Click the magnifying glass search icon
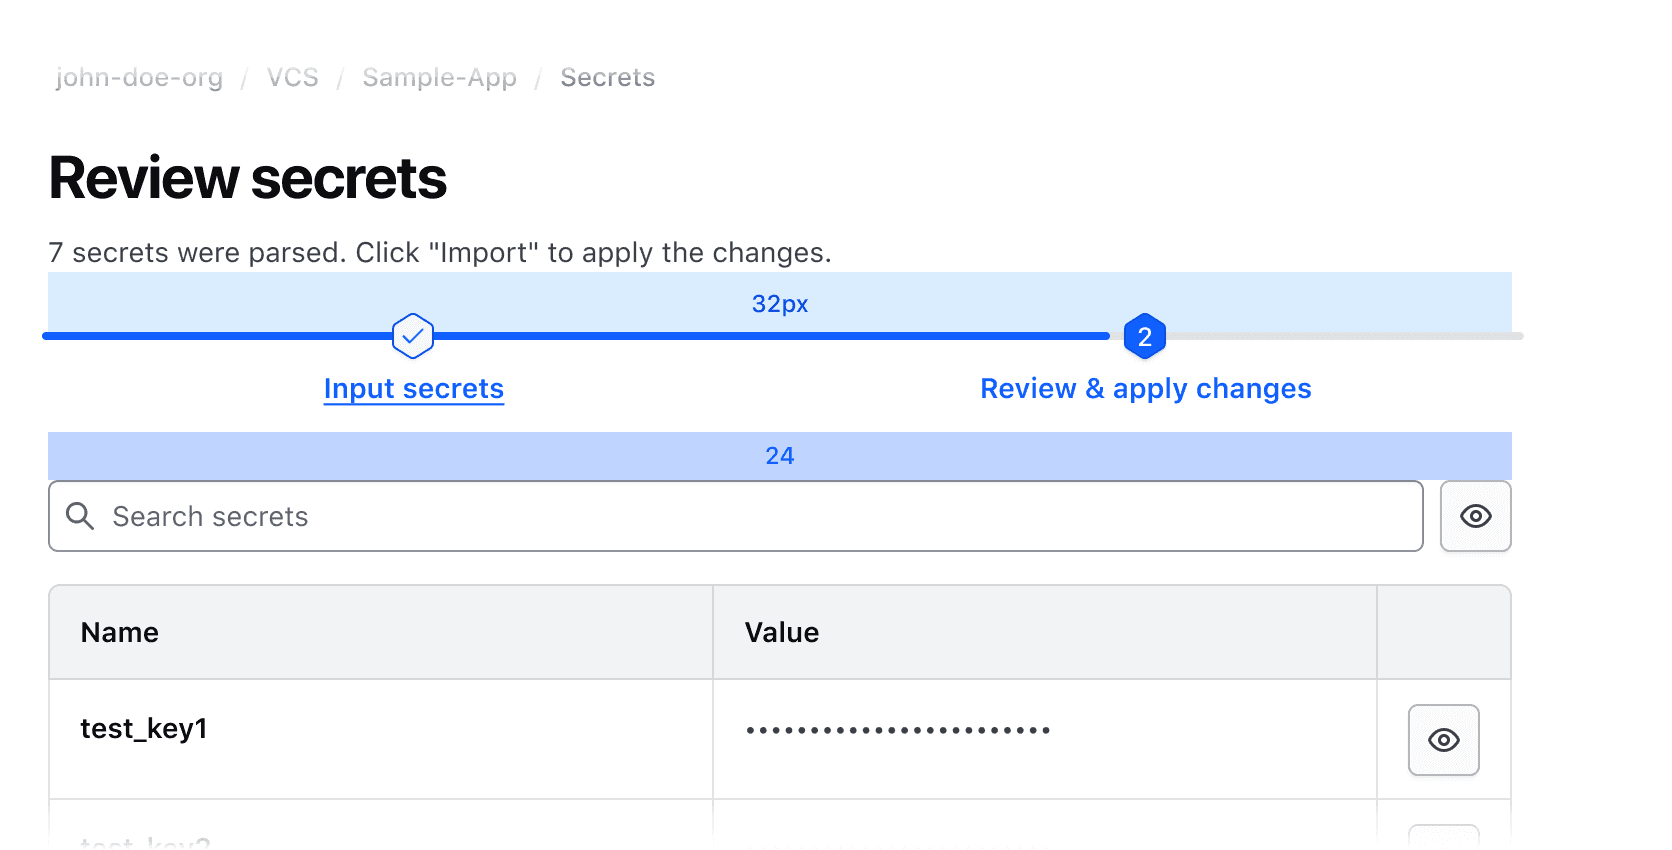The width and height of the screenshot is (1672, 850). (x=80, y=516)
